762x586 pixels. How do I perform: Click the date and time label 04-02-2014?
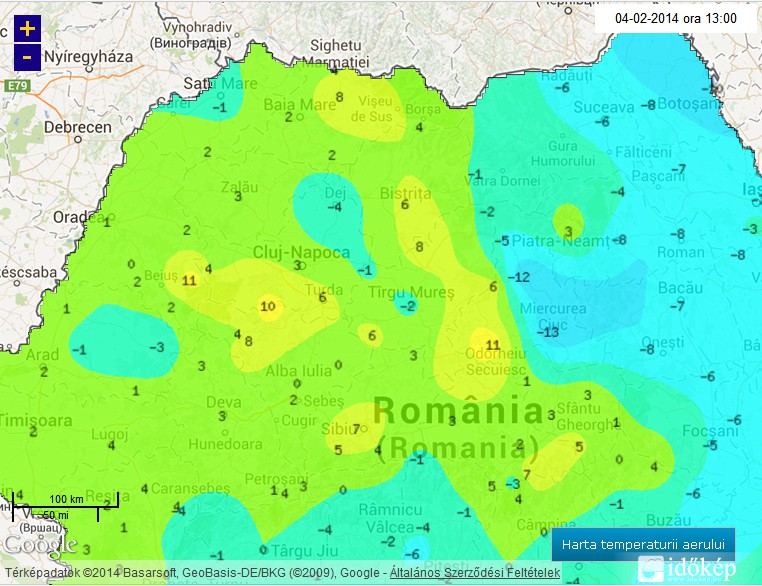pos(676,18)
